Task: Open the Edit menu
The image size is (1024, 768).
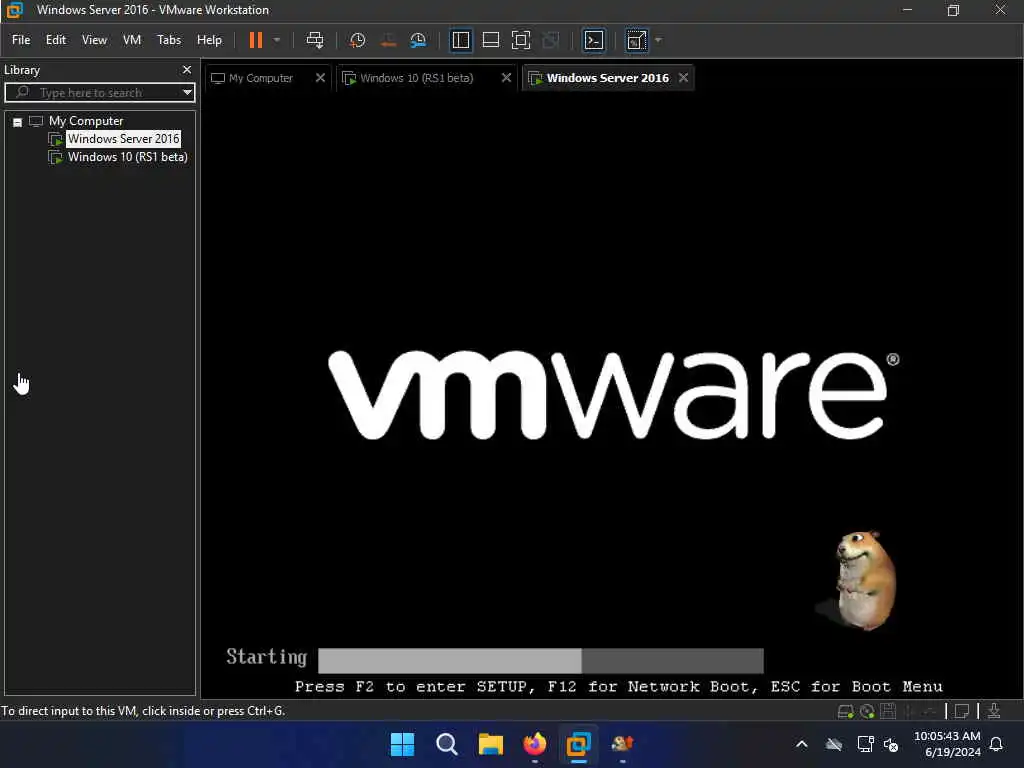Action: (56, 40)
